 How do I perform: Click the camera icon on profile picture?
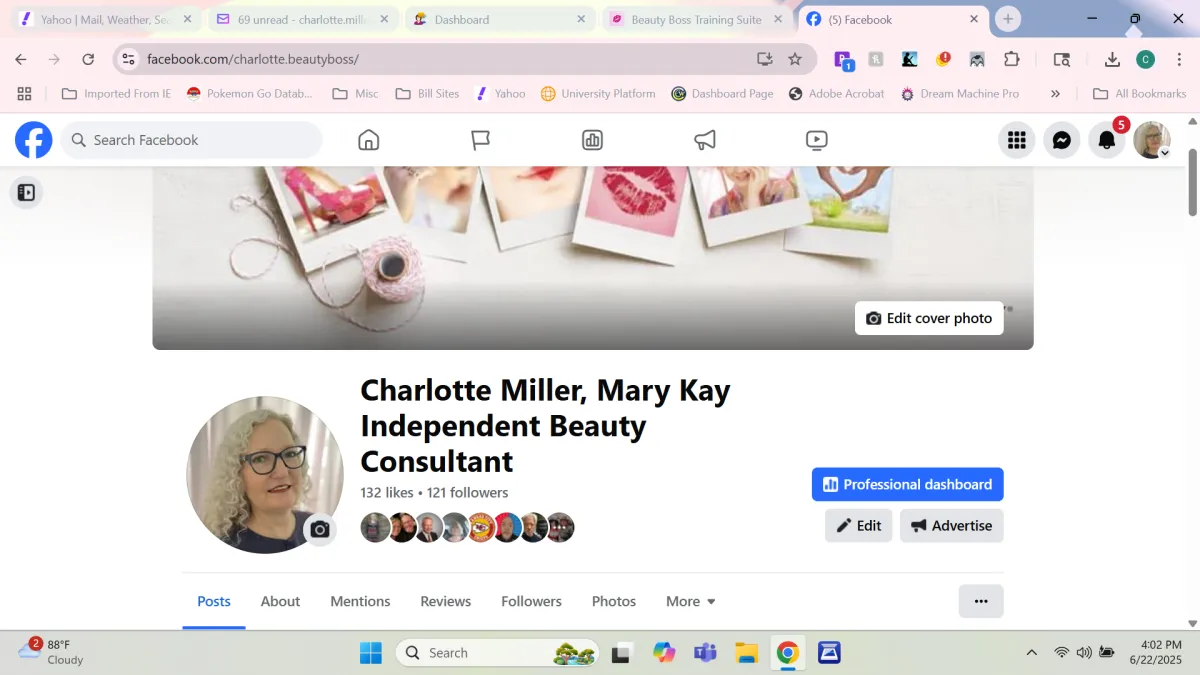pos(320,529)
